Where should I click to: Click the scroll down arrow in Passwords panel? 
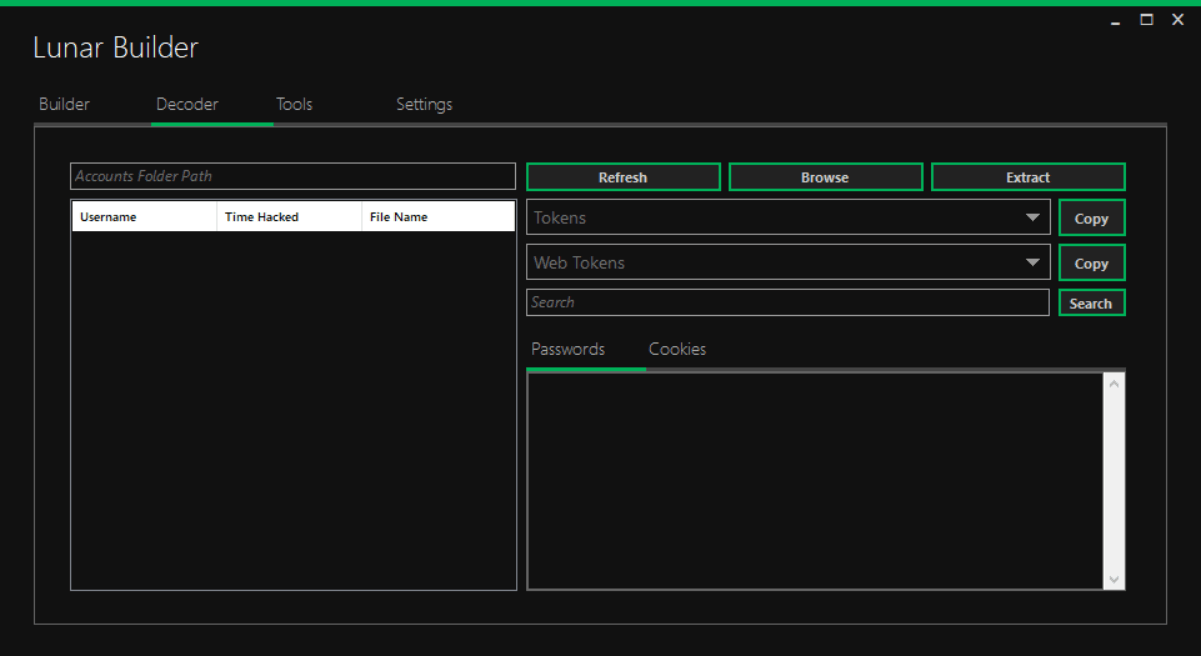click(x=1114, y=580)
